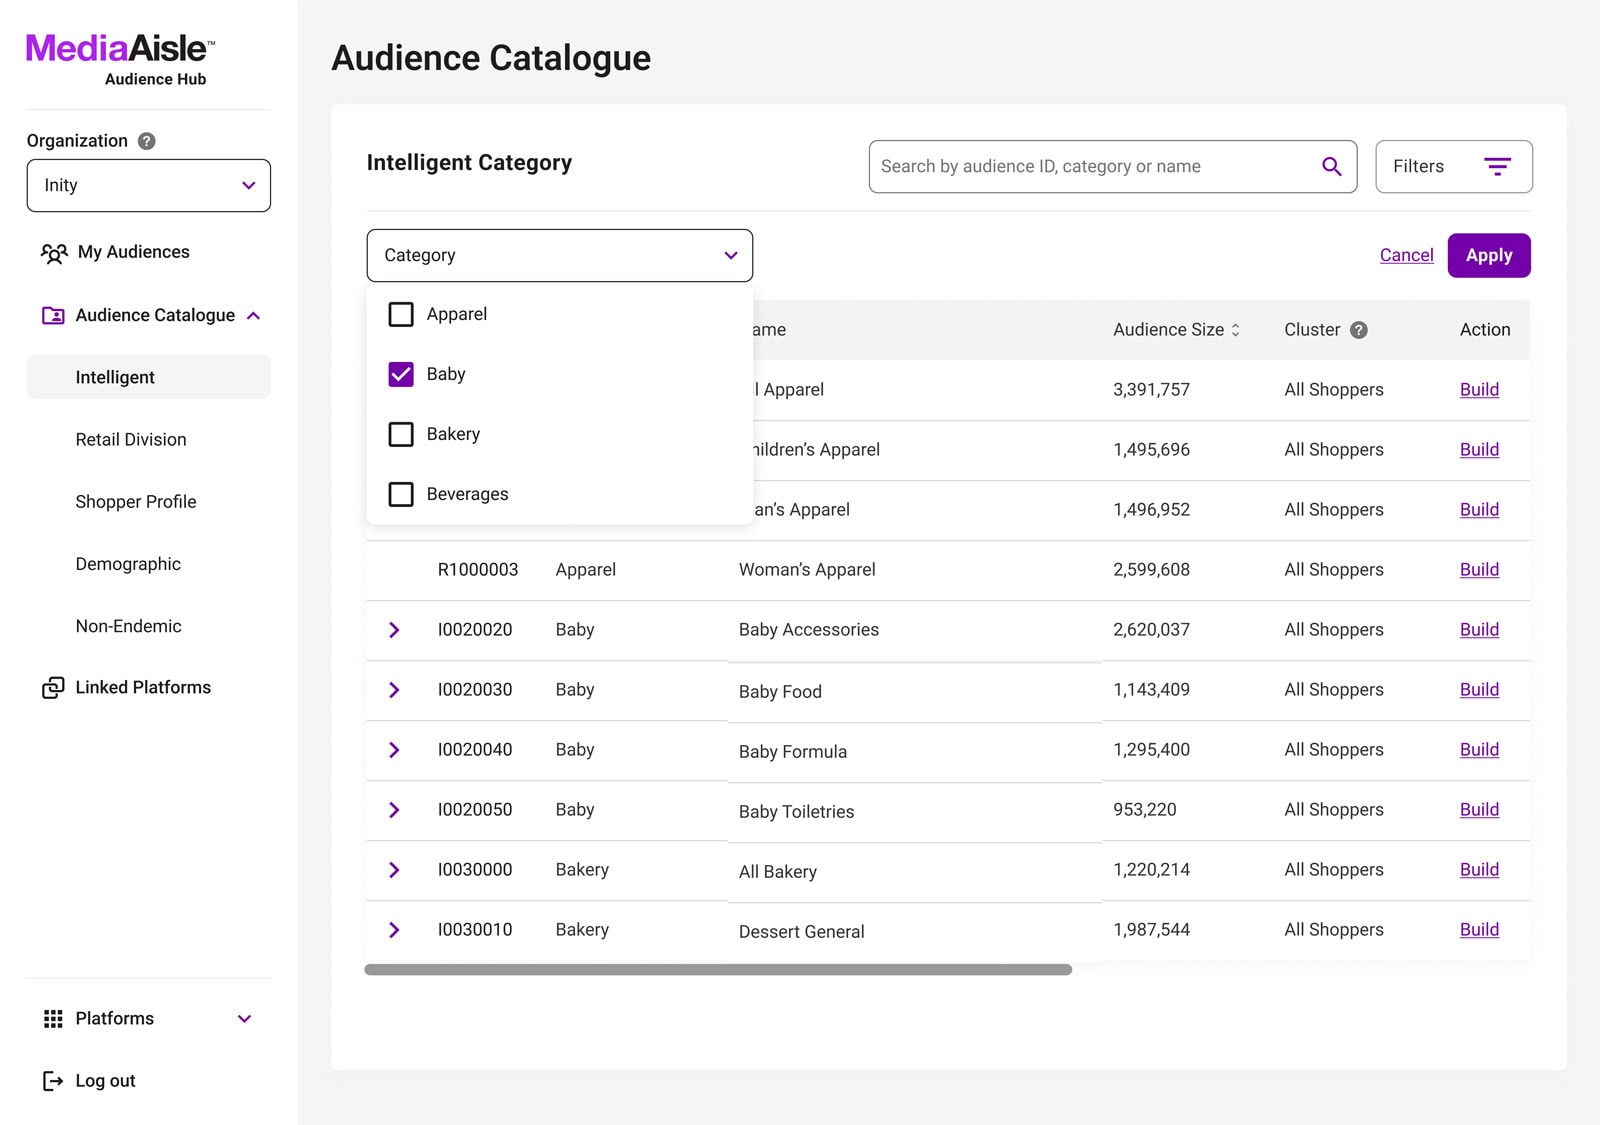Click the Organization help question mark icon
Viewport: 1600px width, 1125px height.
[x=147, y=141]
